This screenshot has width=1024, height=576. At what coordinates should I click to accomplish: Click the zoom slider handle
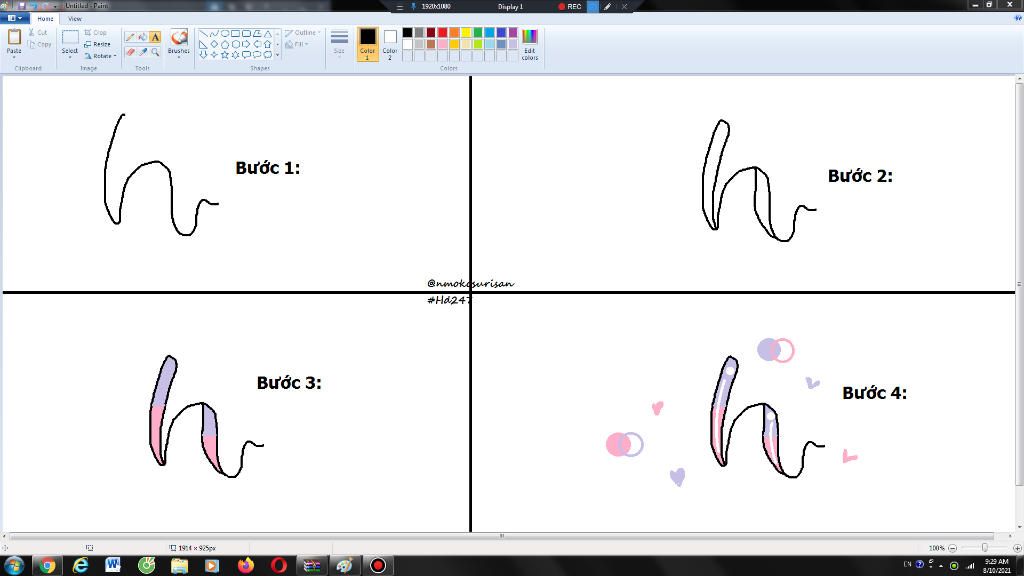point(984,548)
